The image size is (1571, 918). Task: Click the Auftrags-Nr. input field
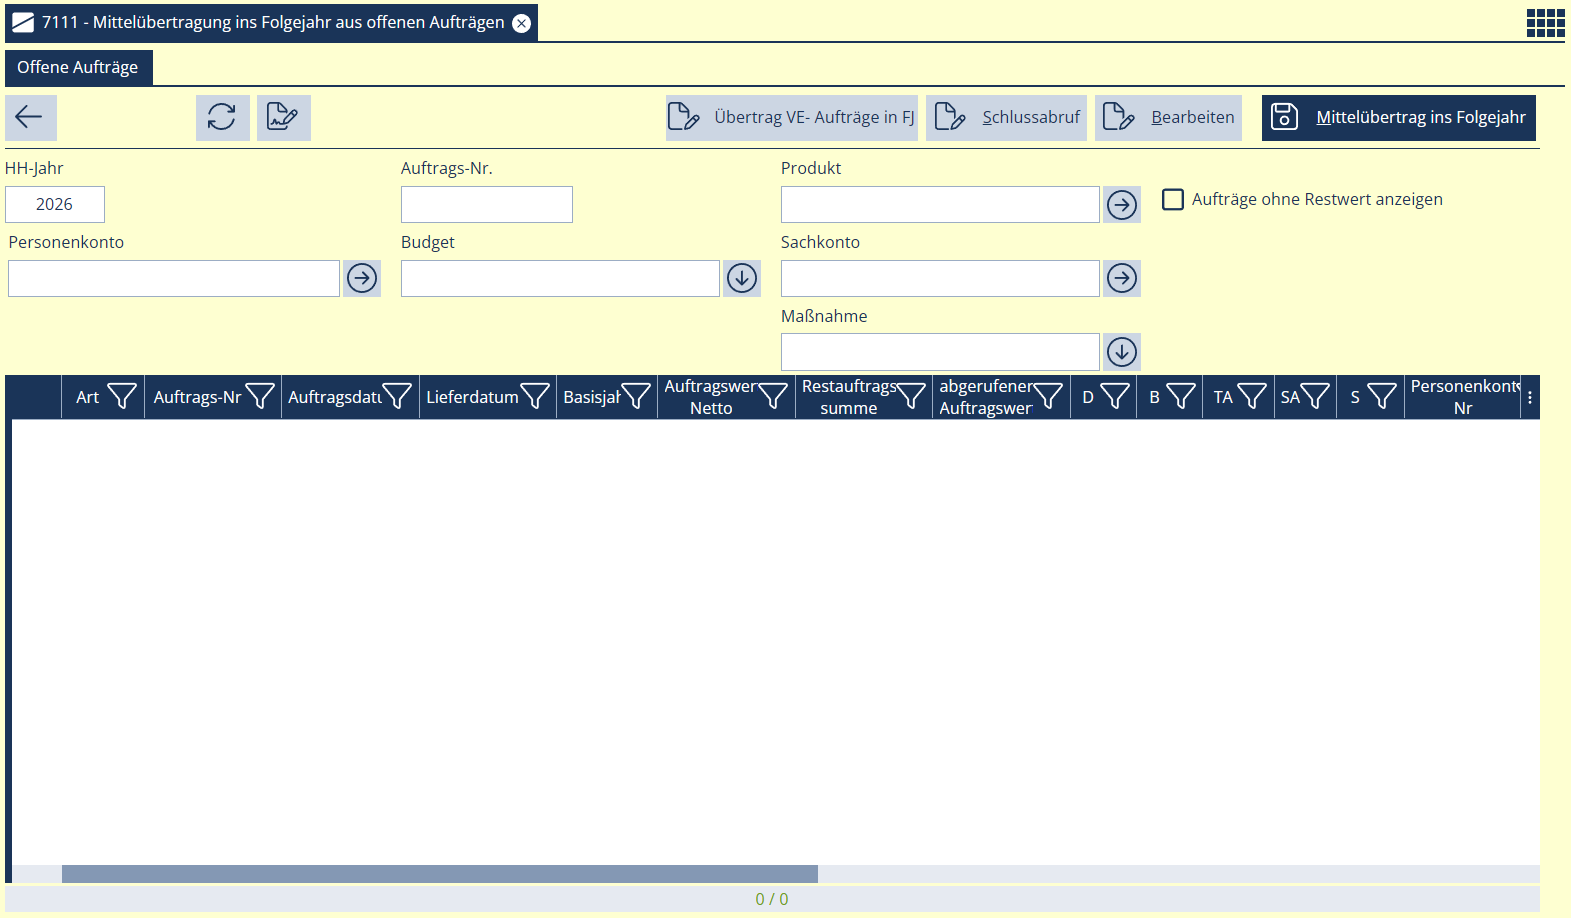[487, 204]
